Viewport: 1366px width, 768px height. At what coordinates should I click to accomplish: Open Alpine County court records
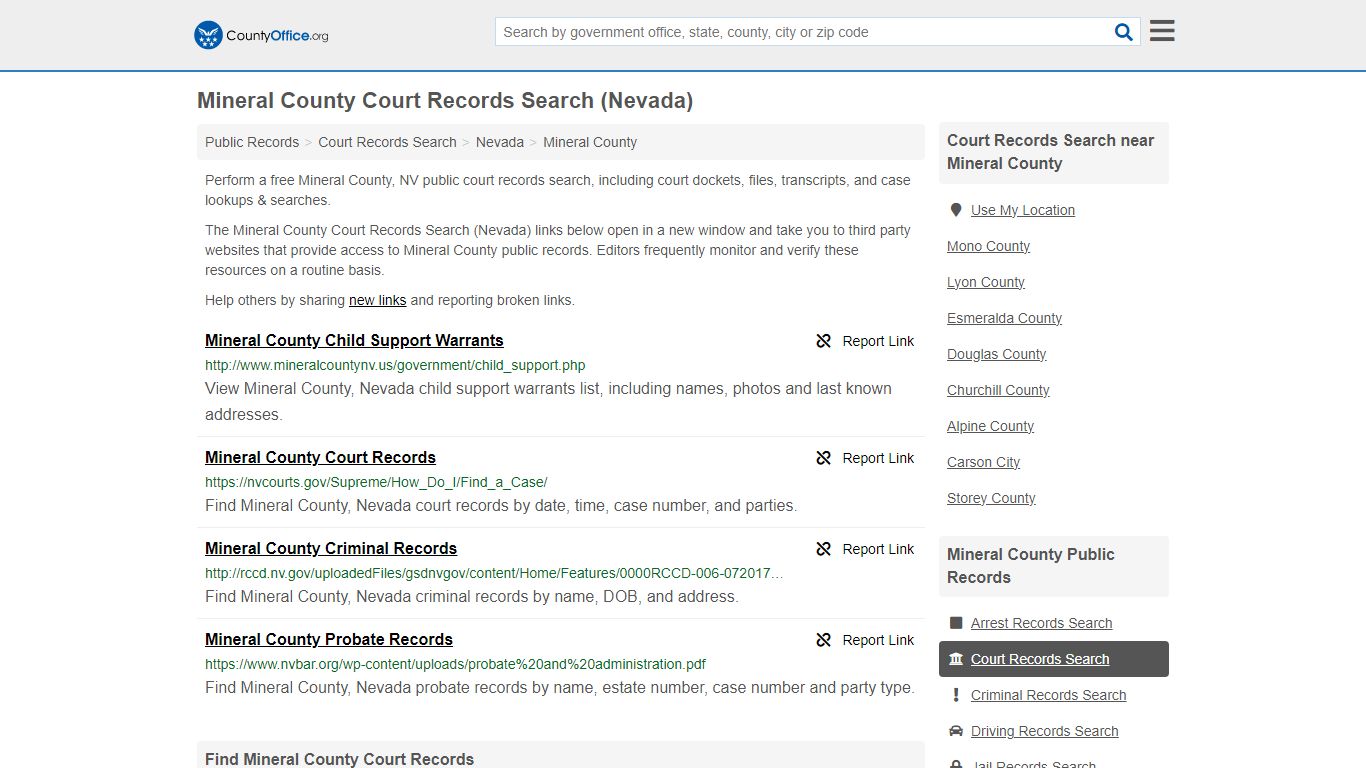tap(990, 426)
